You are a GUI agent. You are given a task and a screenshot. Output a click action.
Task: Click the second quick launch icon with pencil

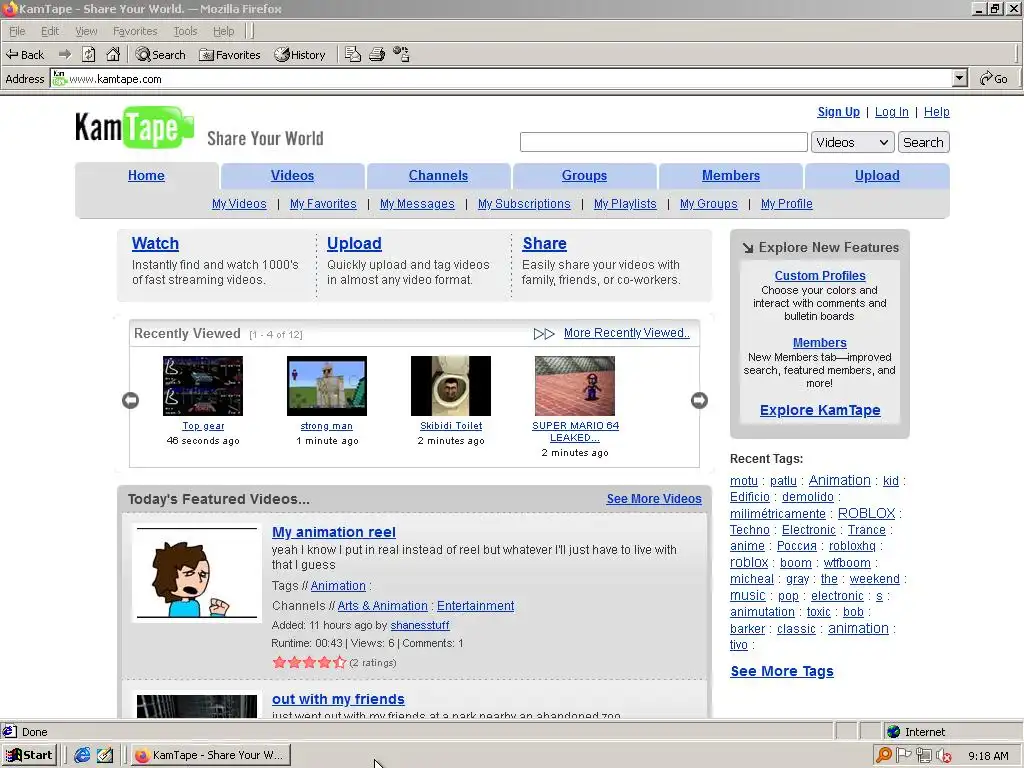[104, 755]
